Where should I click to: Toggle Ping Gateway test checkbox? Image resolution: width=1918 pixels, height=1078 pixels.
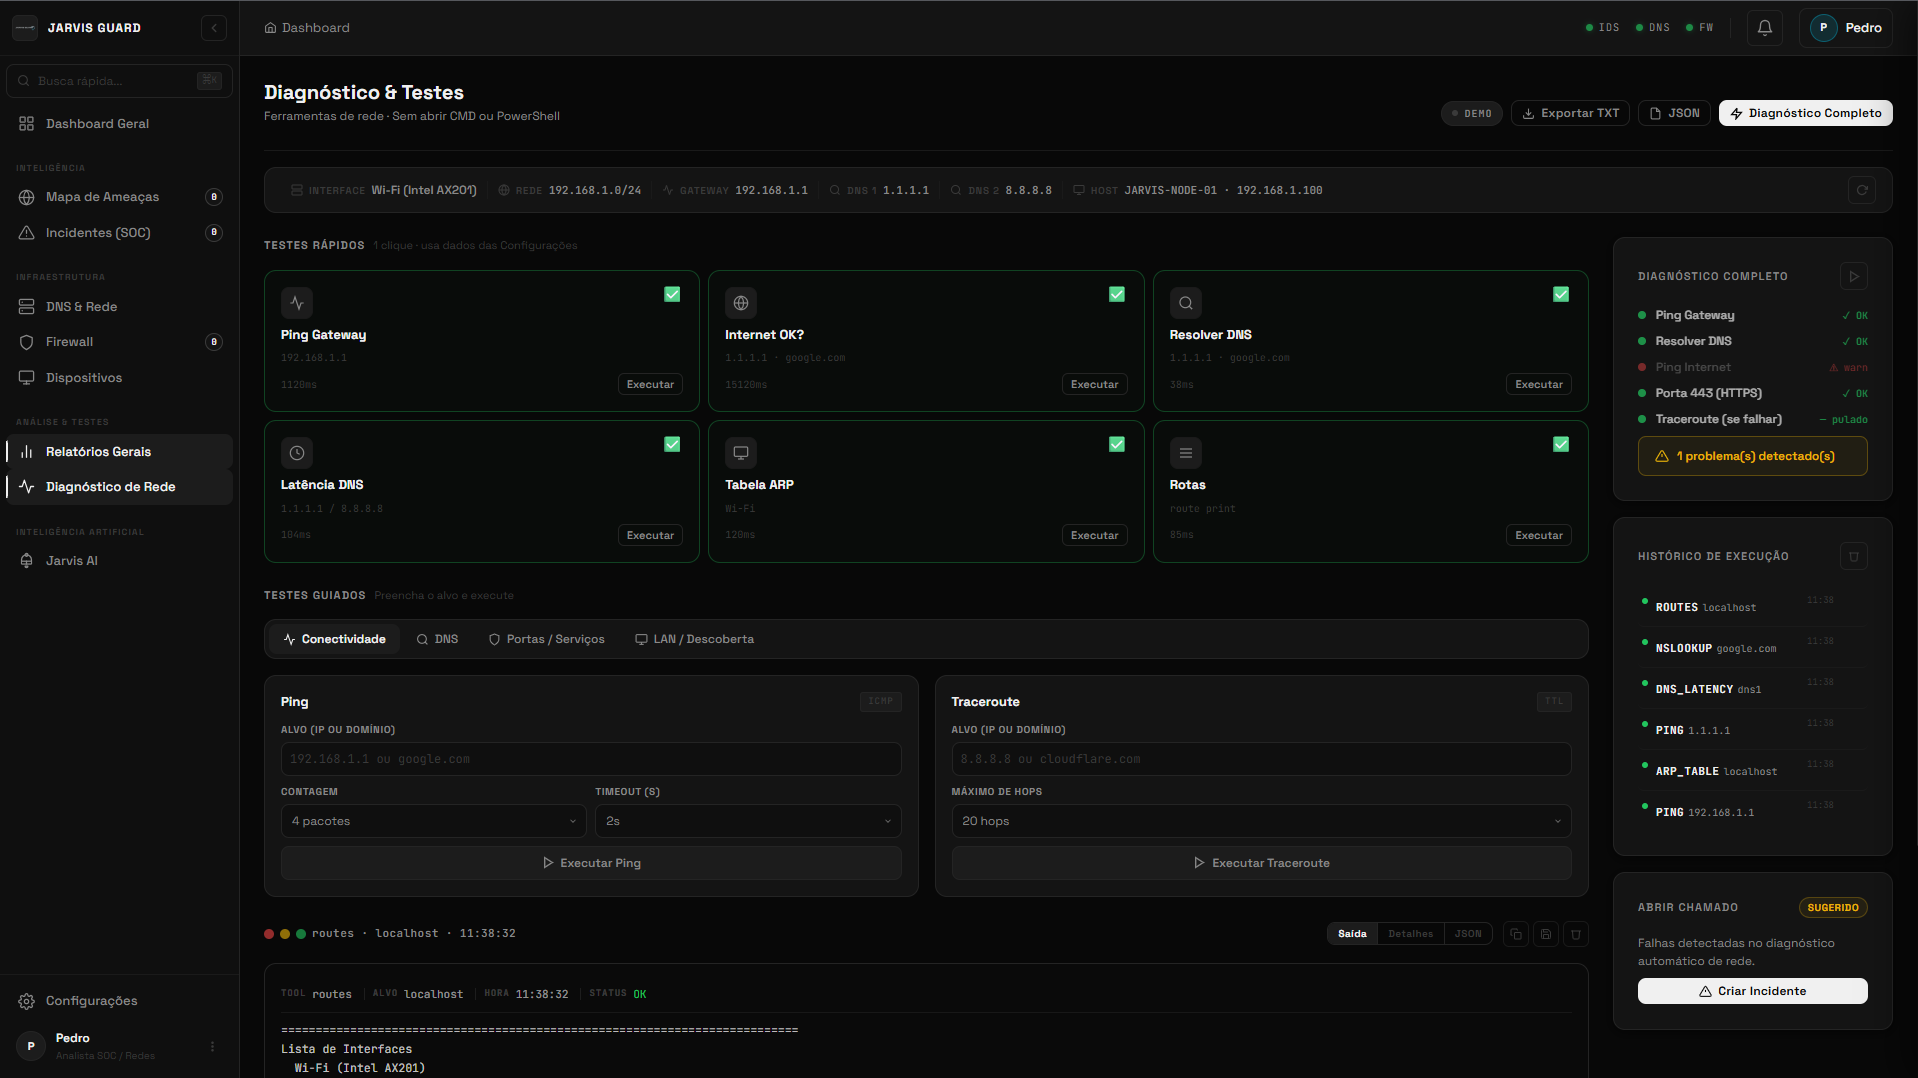(672, 294)
